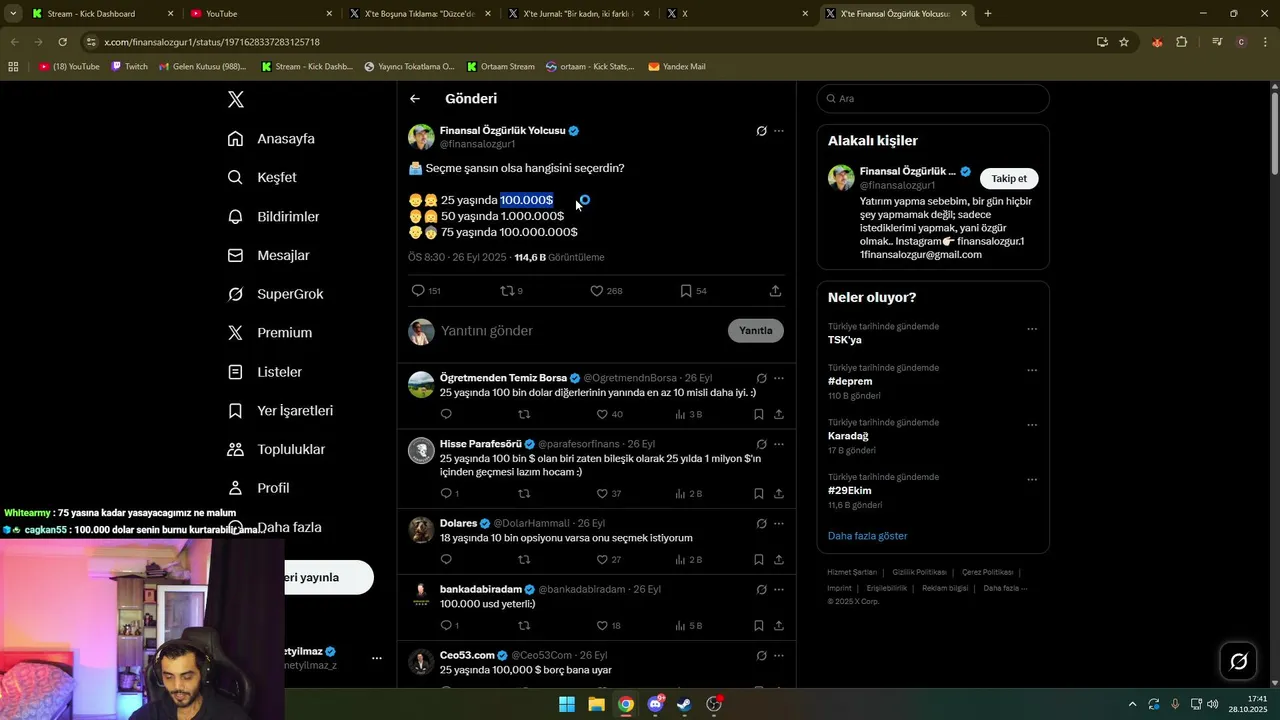
Task: Reload the page
Action: [63, 42]
